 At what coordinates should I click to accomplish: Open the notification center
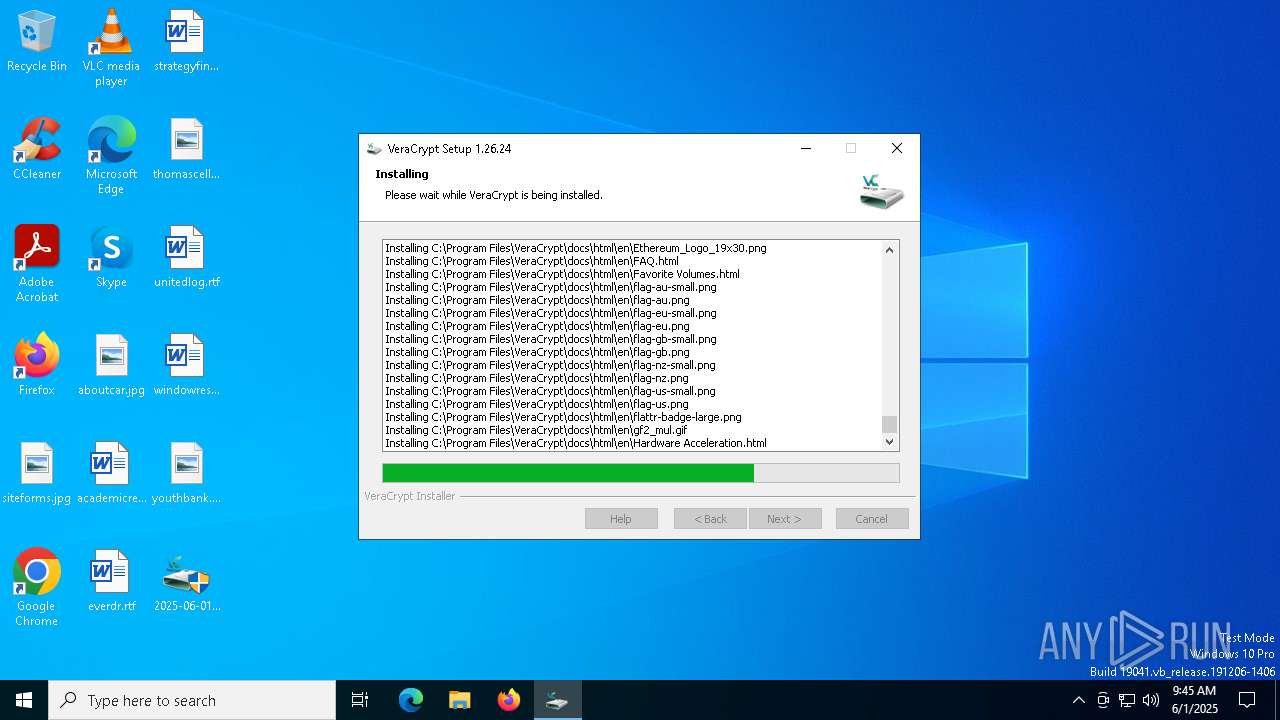(x=1247, y=700)
